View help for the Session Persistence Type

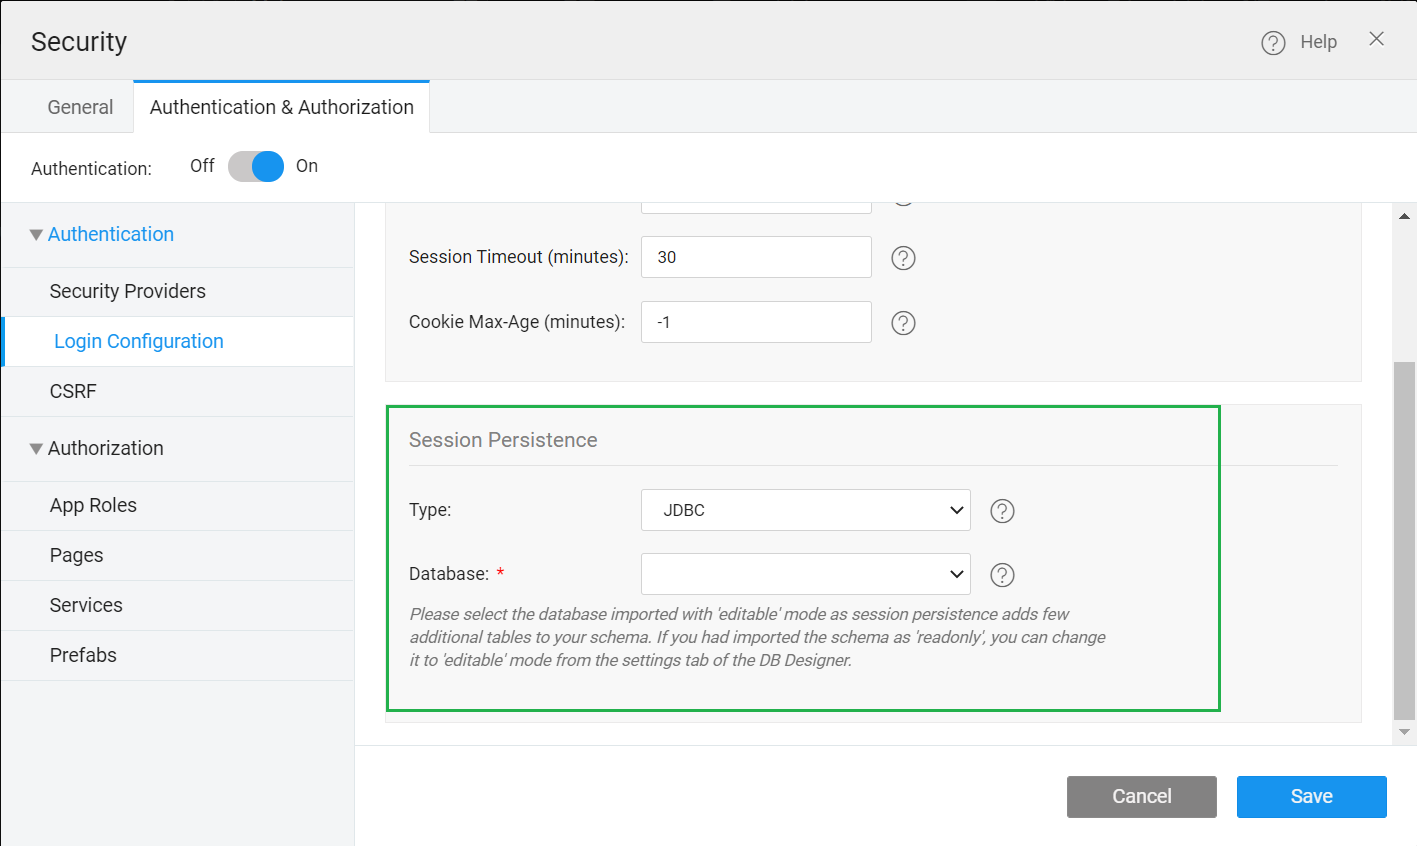click(x=1002, y=511)
